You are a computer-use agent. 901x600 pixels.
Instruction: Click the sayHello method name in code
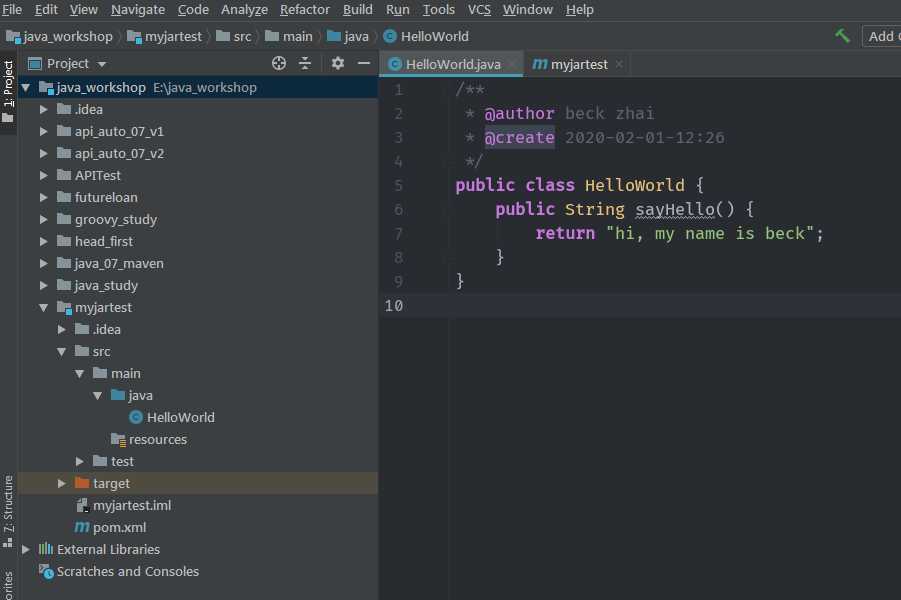point(675,209)
